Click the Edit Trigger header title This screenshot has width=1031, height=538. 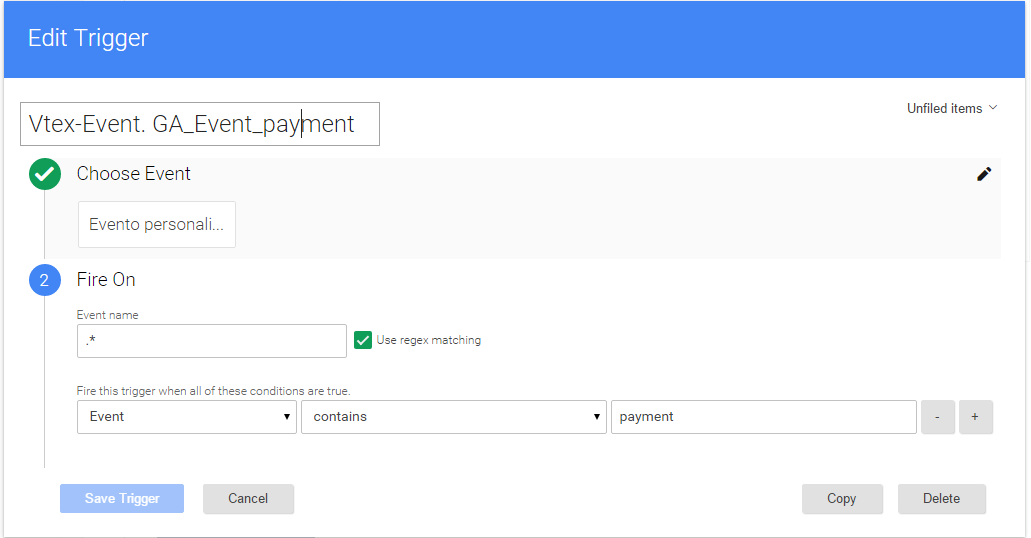88,39
